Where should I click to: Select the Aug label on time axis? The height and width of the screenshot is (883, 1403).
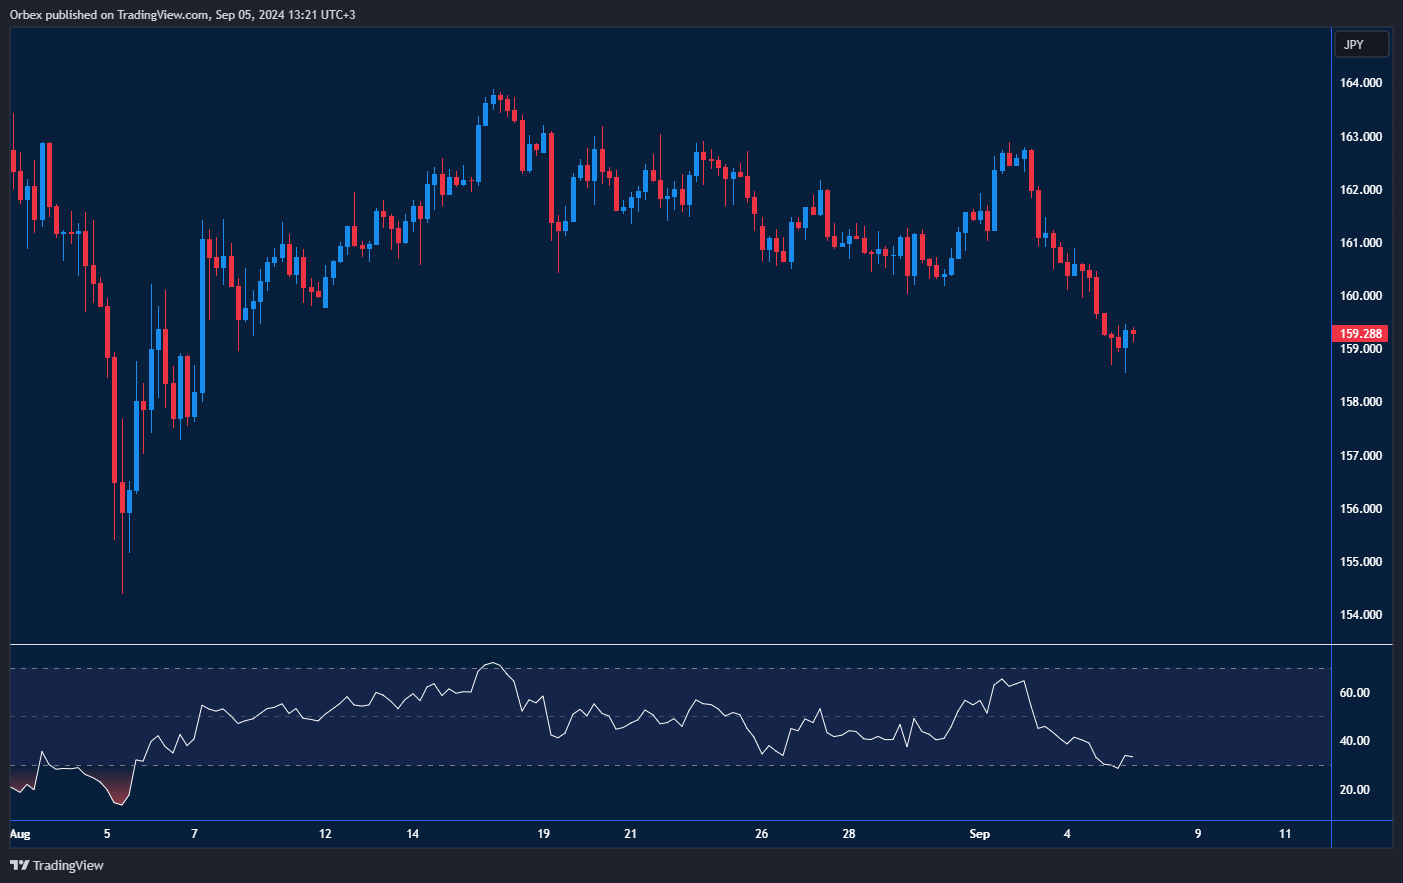20,834
